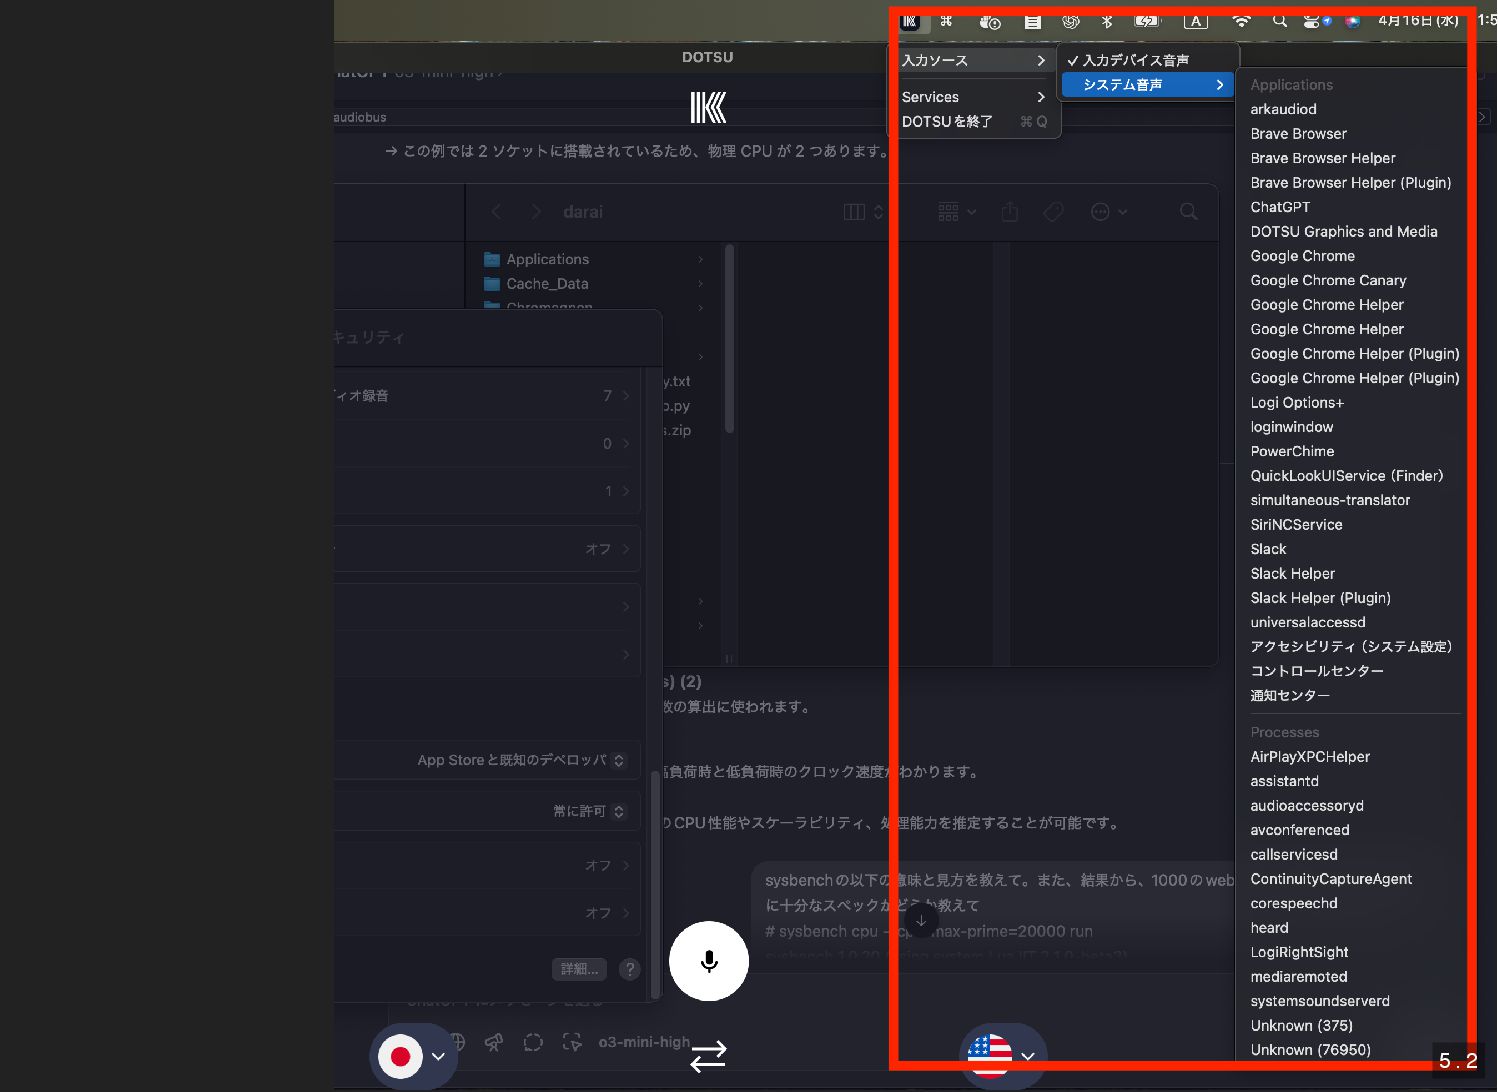Open the target language dropdown chevron by US flag
This screenshot has height=1092, width=1498.
click(1027, 1056)
